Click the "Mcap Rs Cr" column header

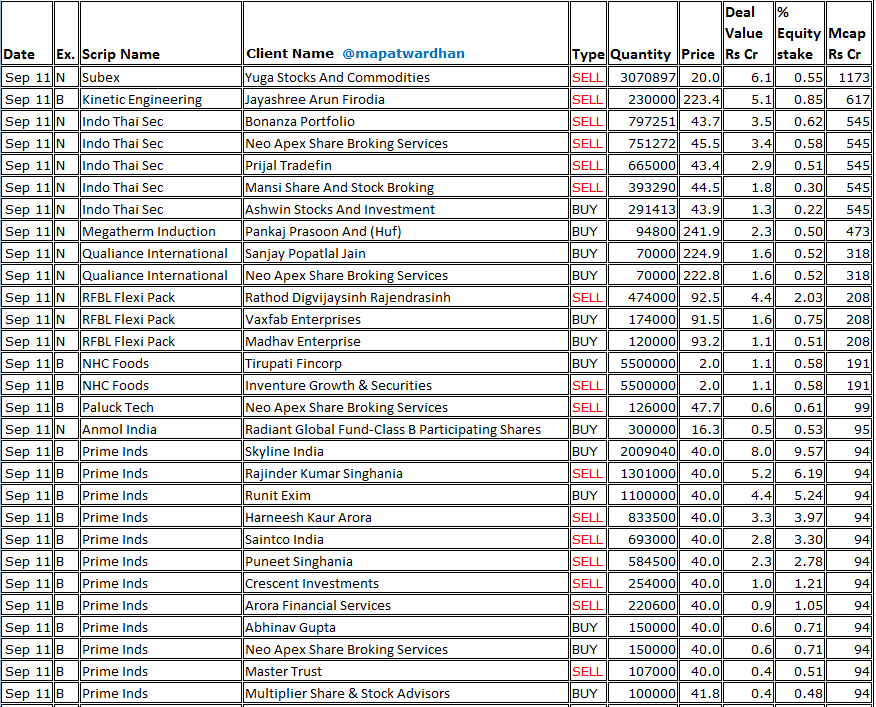848,33
